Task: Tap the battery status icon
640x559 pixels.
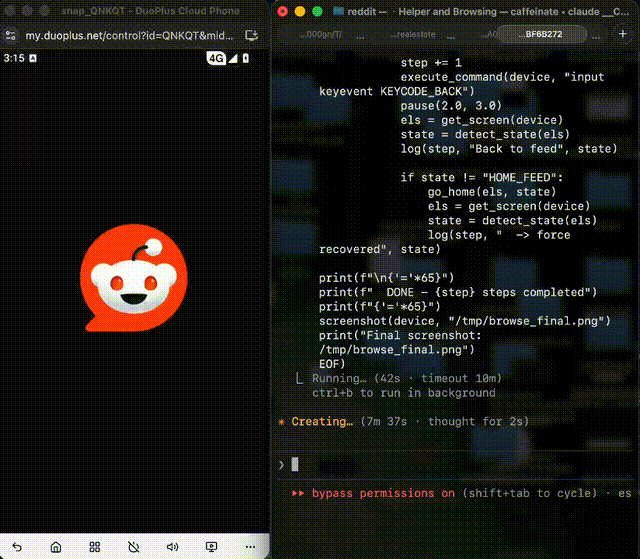Action: click(x=246, y=58)
